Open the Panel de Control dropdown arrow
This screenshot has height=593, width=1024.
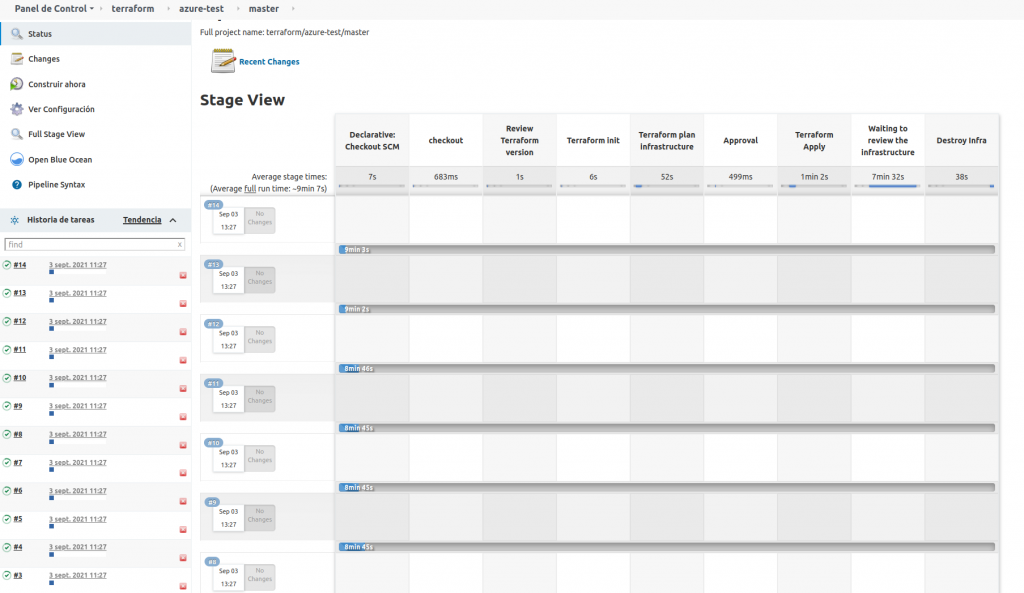pyautogui.click(x=92, y=9)
